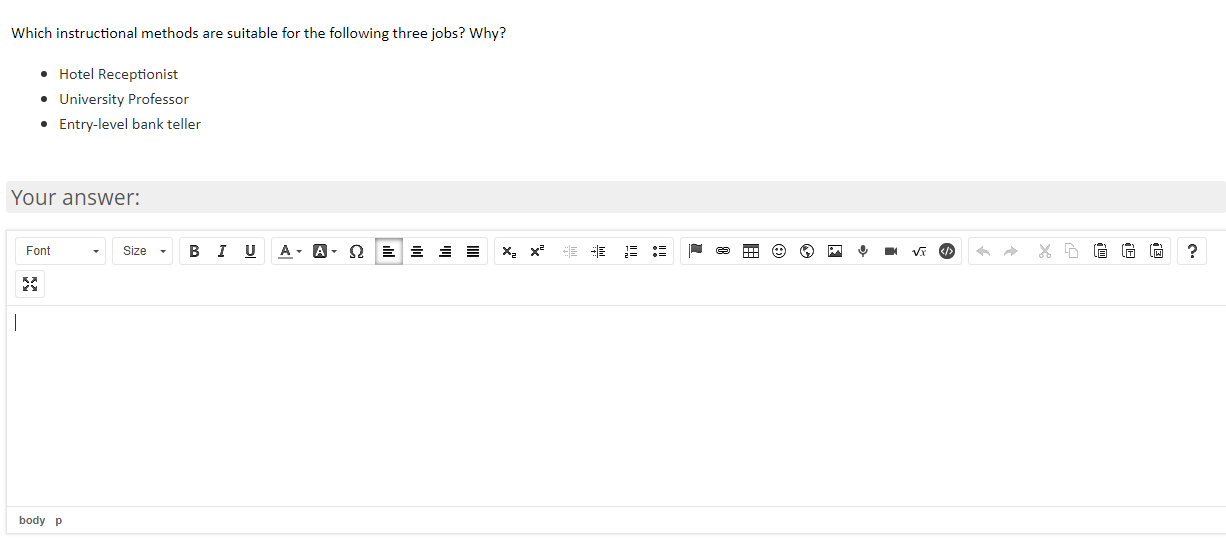Viewport: 1226px width, 545px height.
Task: Record audio with microphone icon
Action: [863, 251]
